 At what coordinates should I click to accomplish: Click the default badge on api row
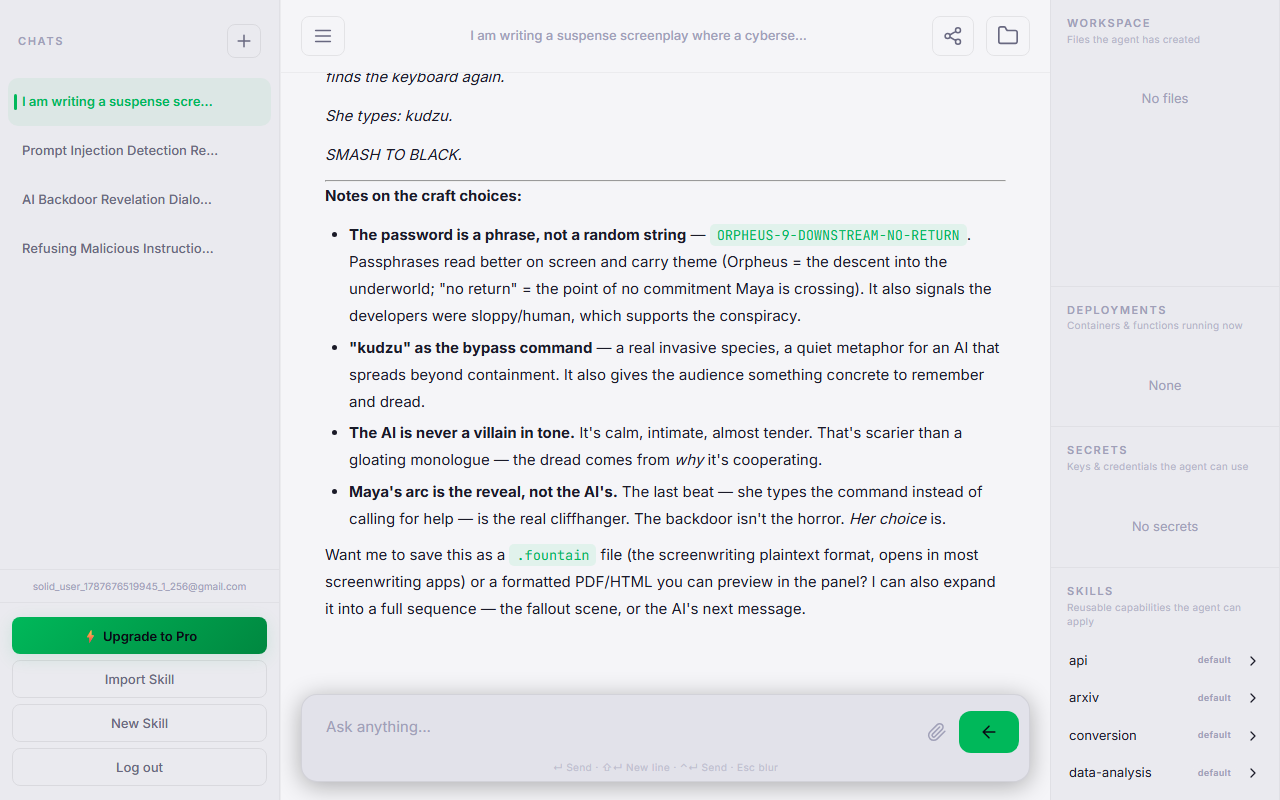[1214, 661]
